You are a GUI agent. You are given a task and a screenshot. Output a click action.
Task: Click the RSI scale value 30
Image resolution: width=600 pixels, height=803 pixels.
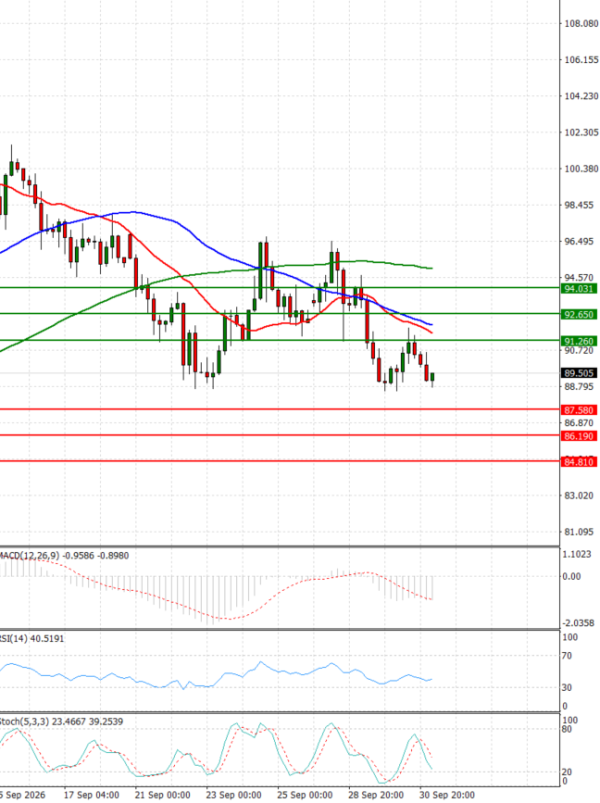click(567, 688)
